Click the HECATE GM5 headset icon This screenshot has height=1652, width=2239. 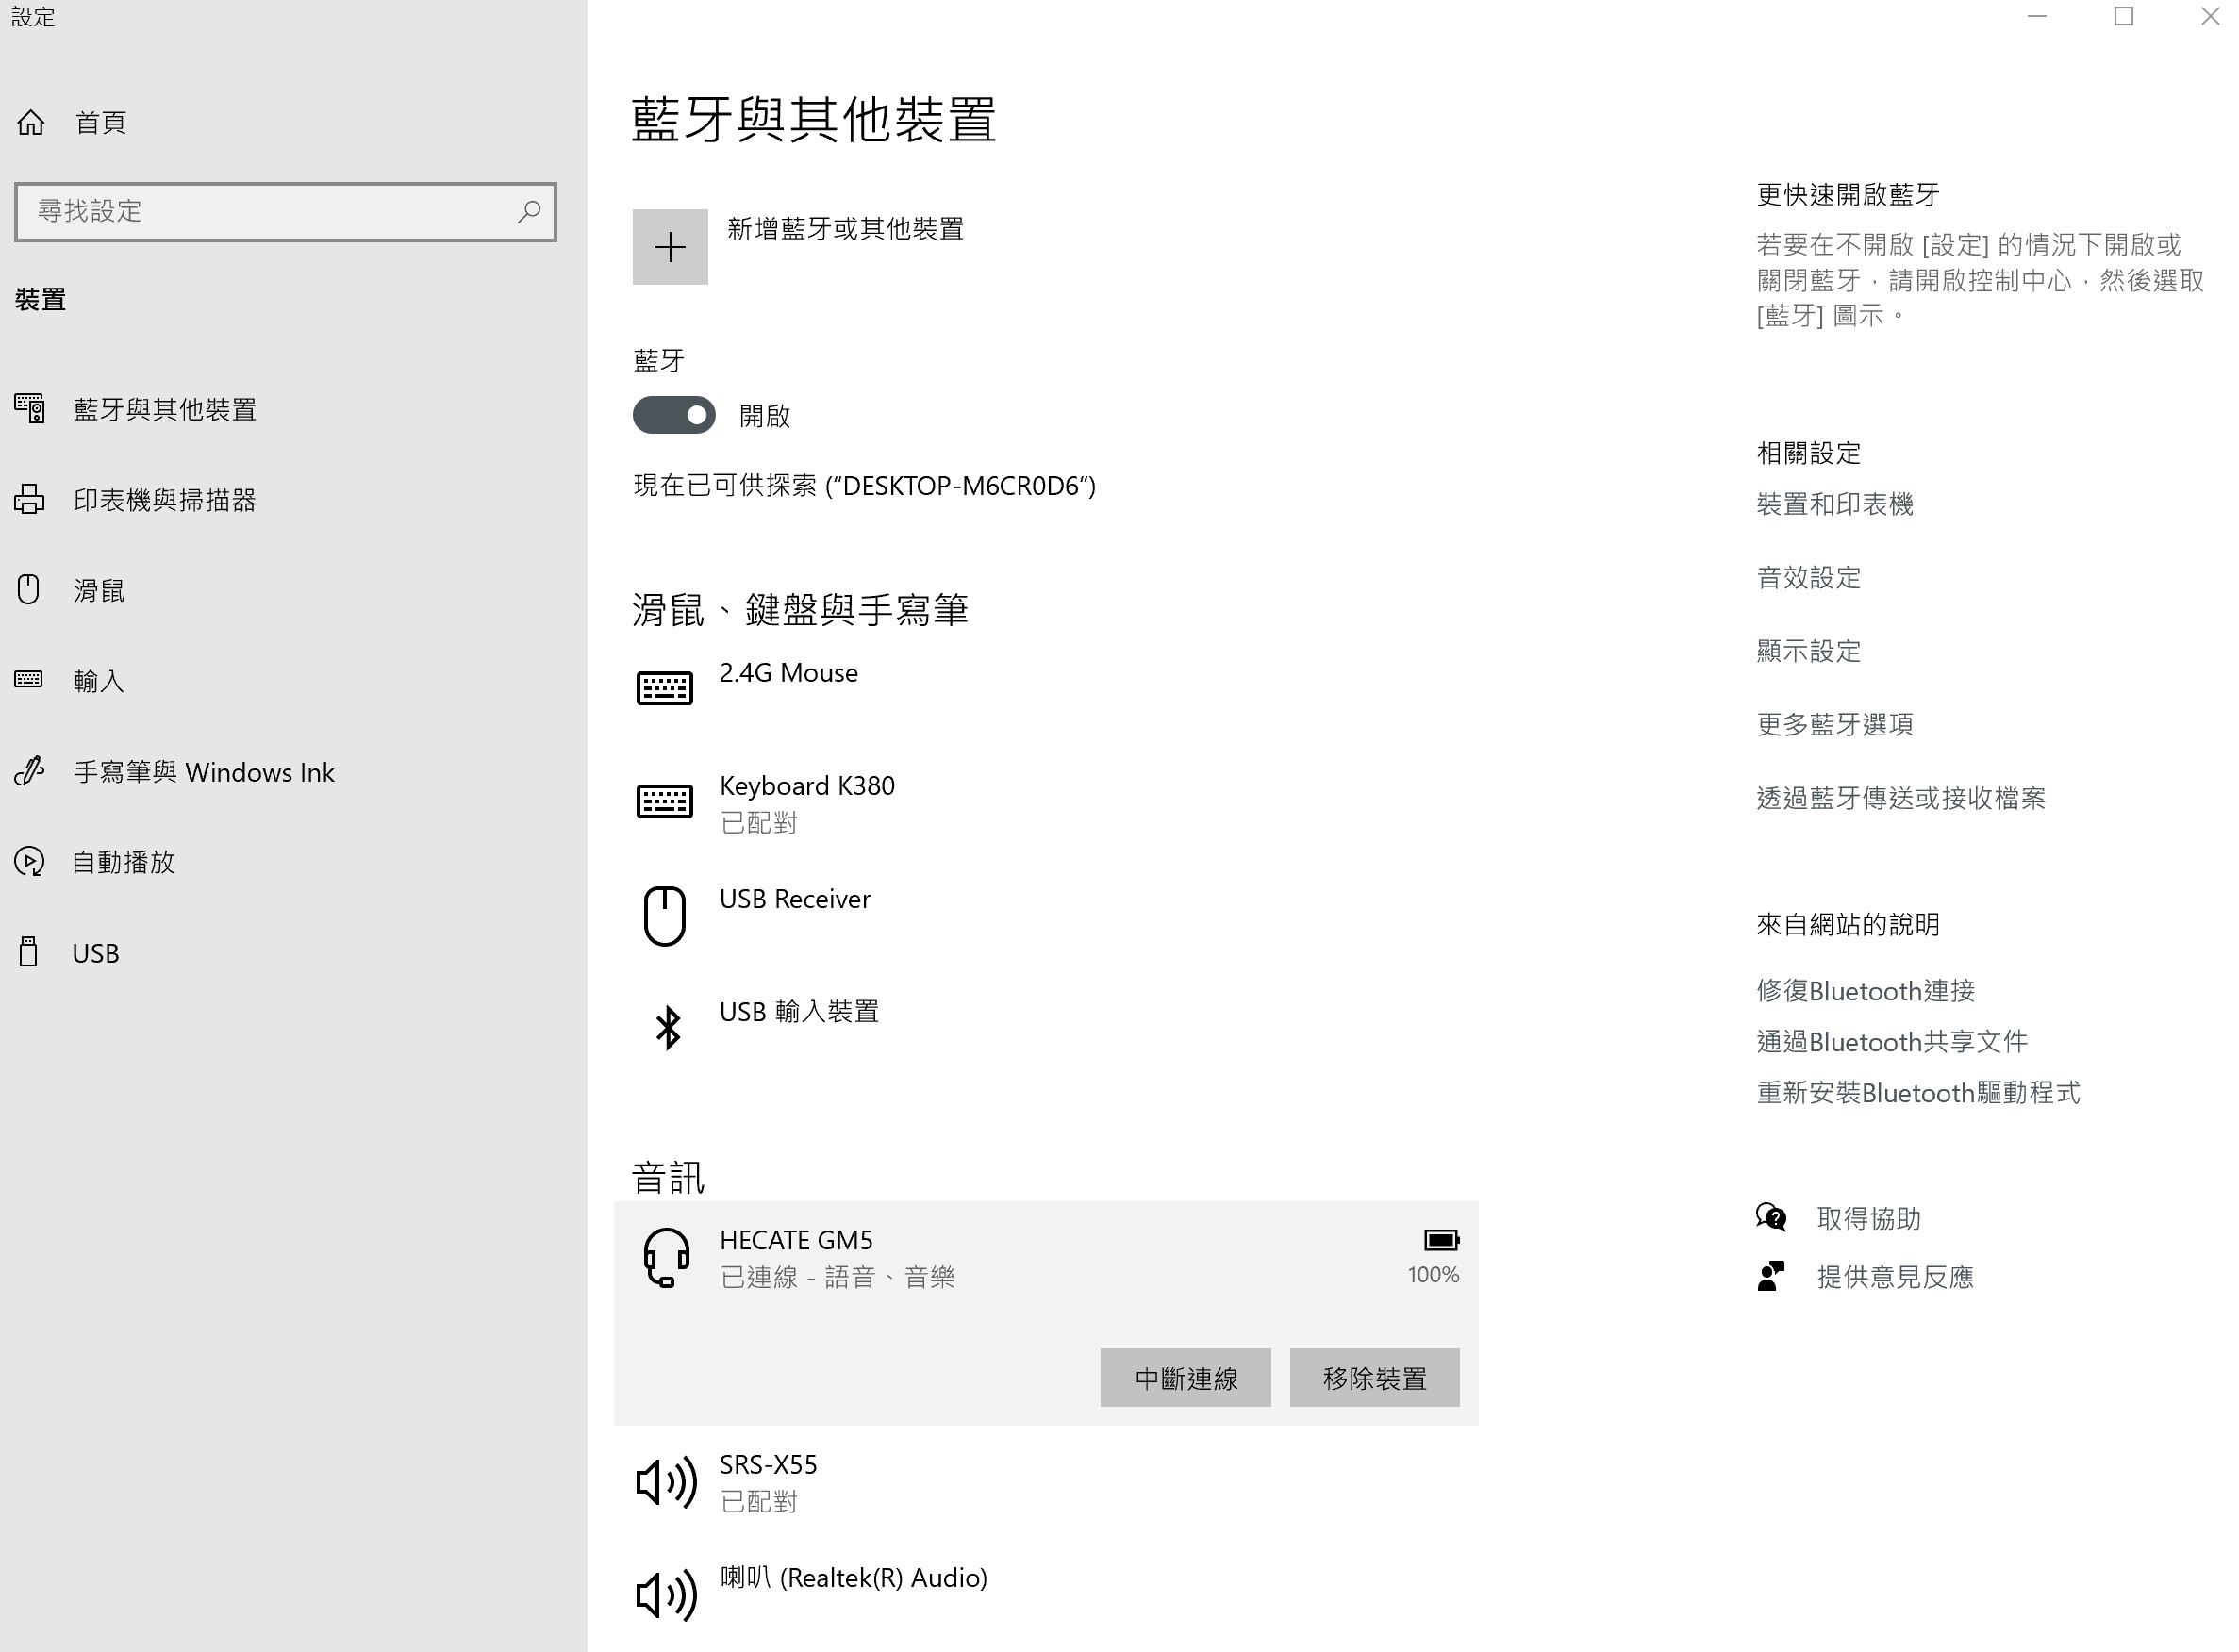point(666,1257)
